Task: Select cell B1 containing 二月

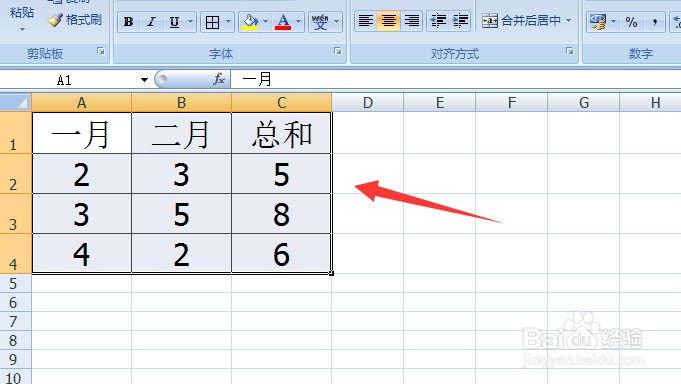Action: (x=182, y=133)
